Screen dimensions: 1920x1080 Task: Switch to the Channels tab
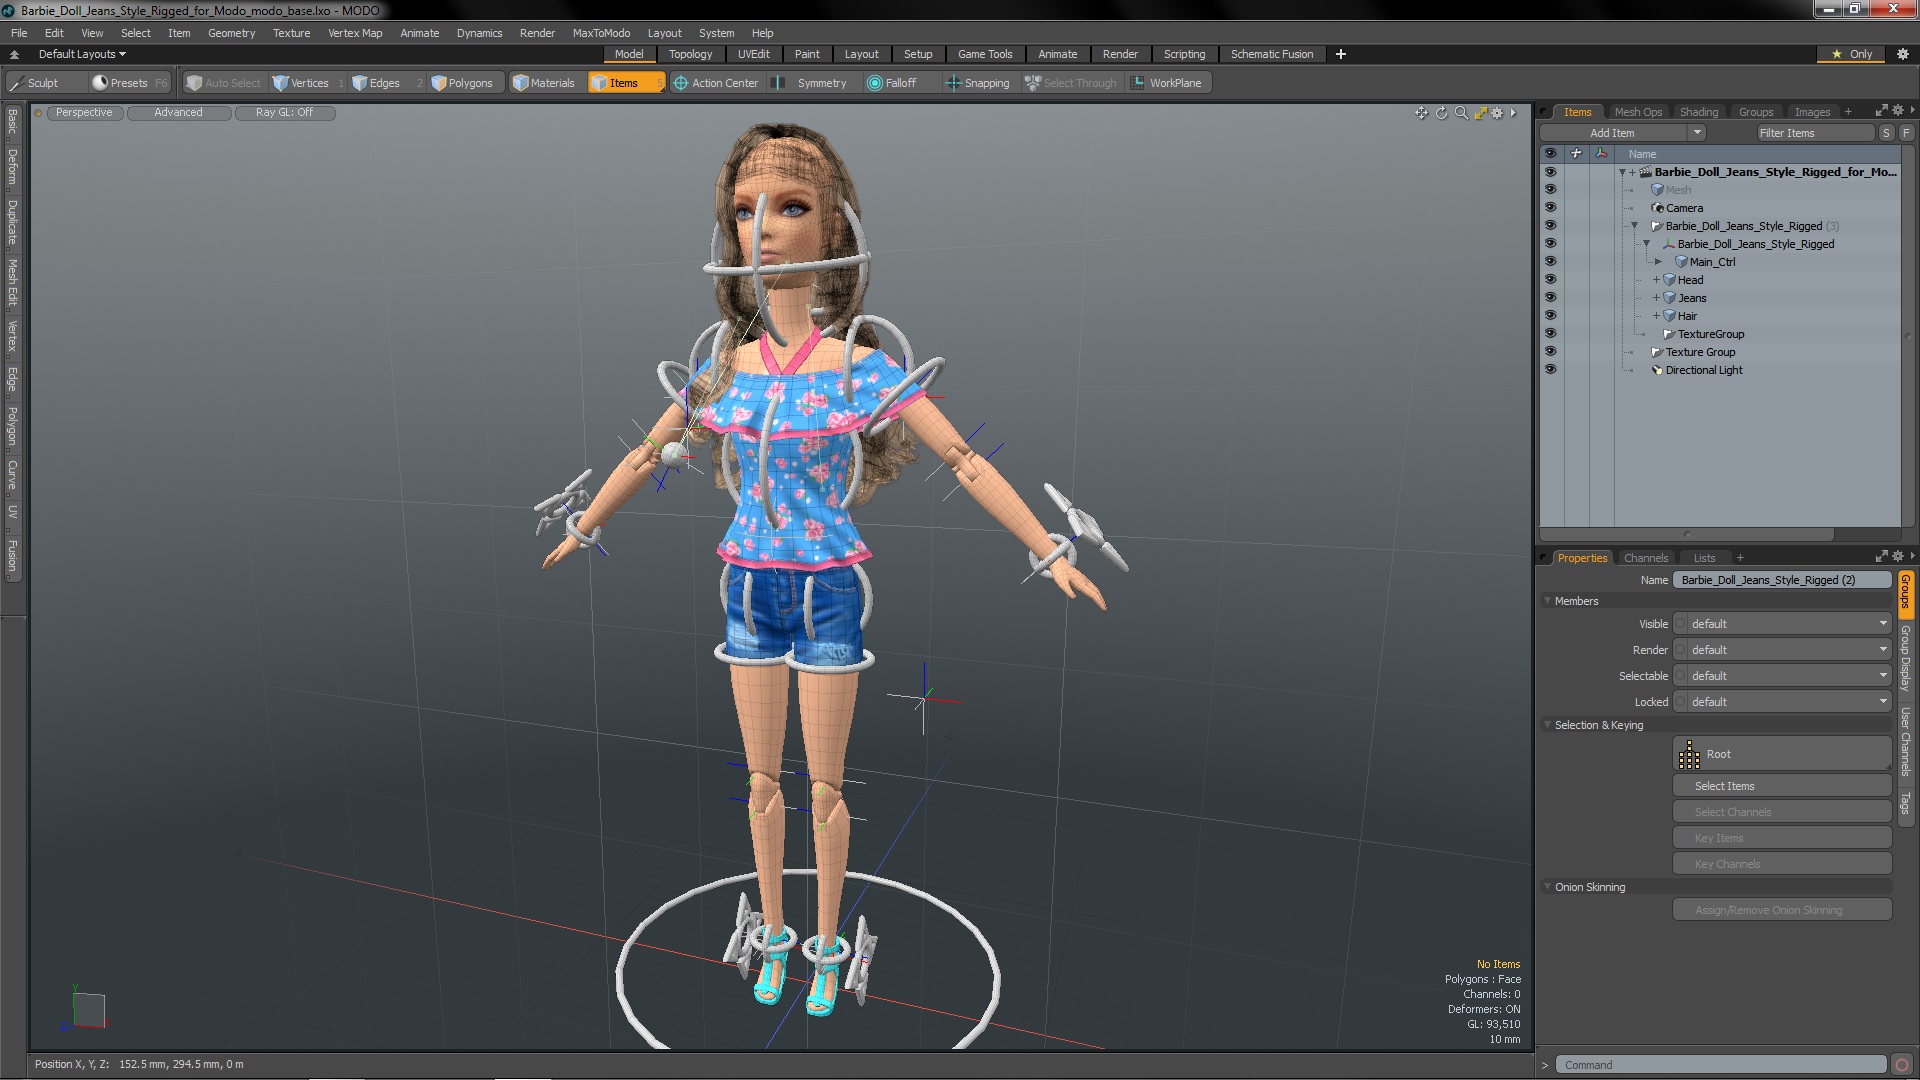[1646, 558]
